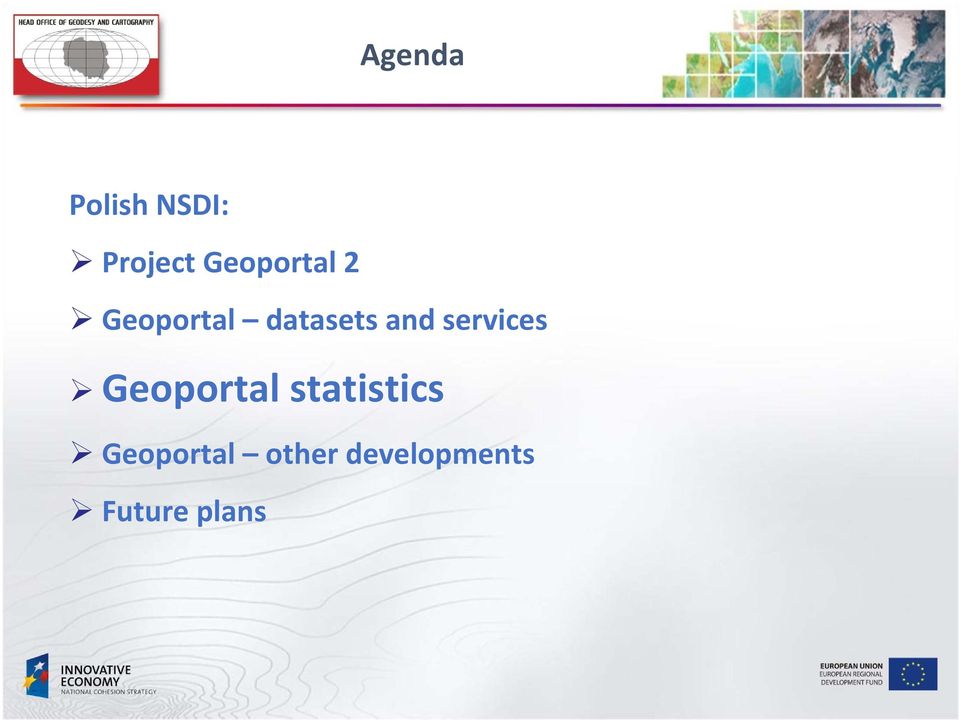
Task: Click 'Project Geoportal 2' agenda item
Action: 230,263
